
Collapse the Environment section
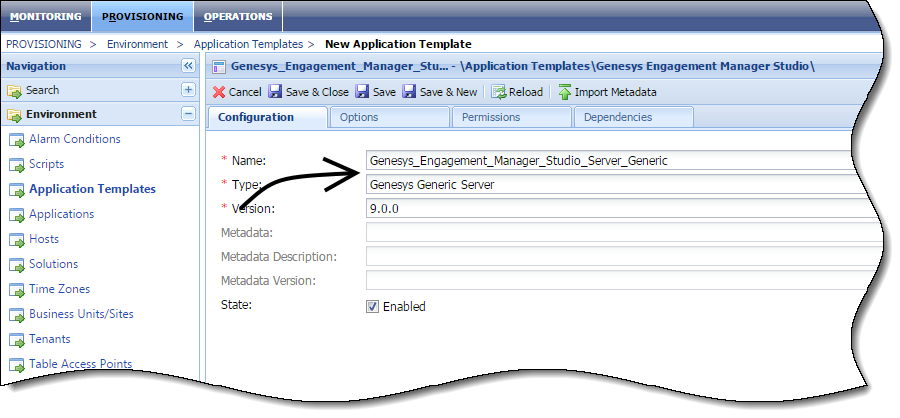coord(188,114)
